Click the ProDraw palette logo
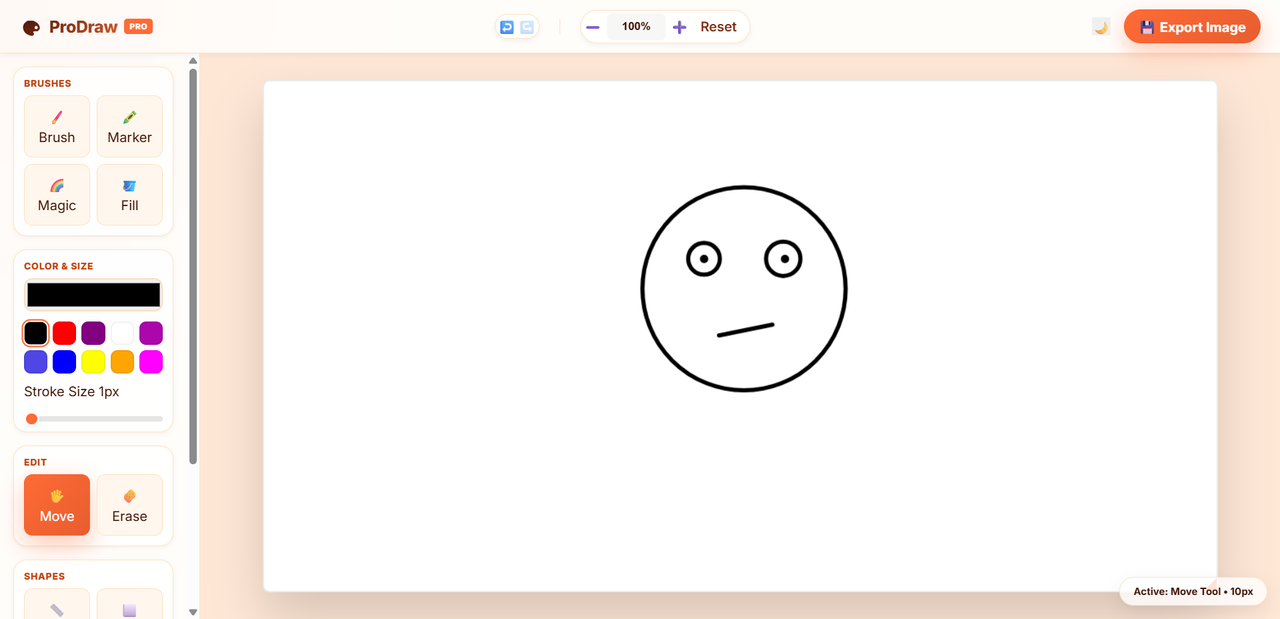This screenshot has height=619, width=1280. click(x=31, y=27)
